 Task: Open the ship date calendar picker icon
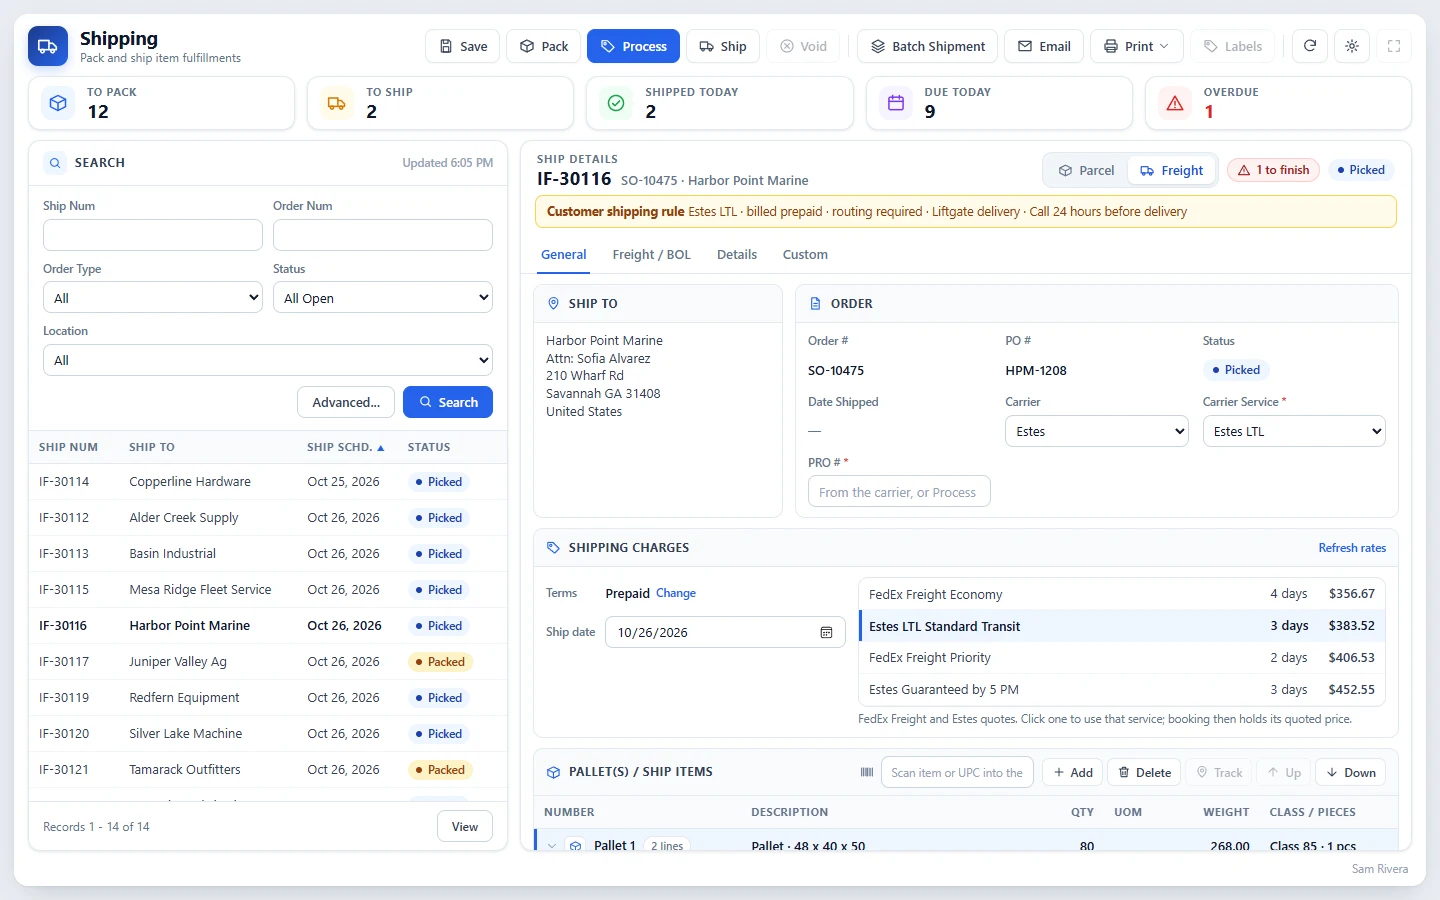click(826, 632)
